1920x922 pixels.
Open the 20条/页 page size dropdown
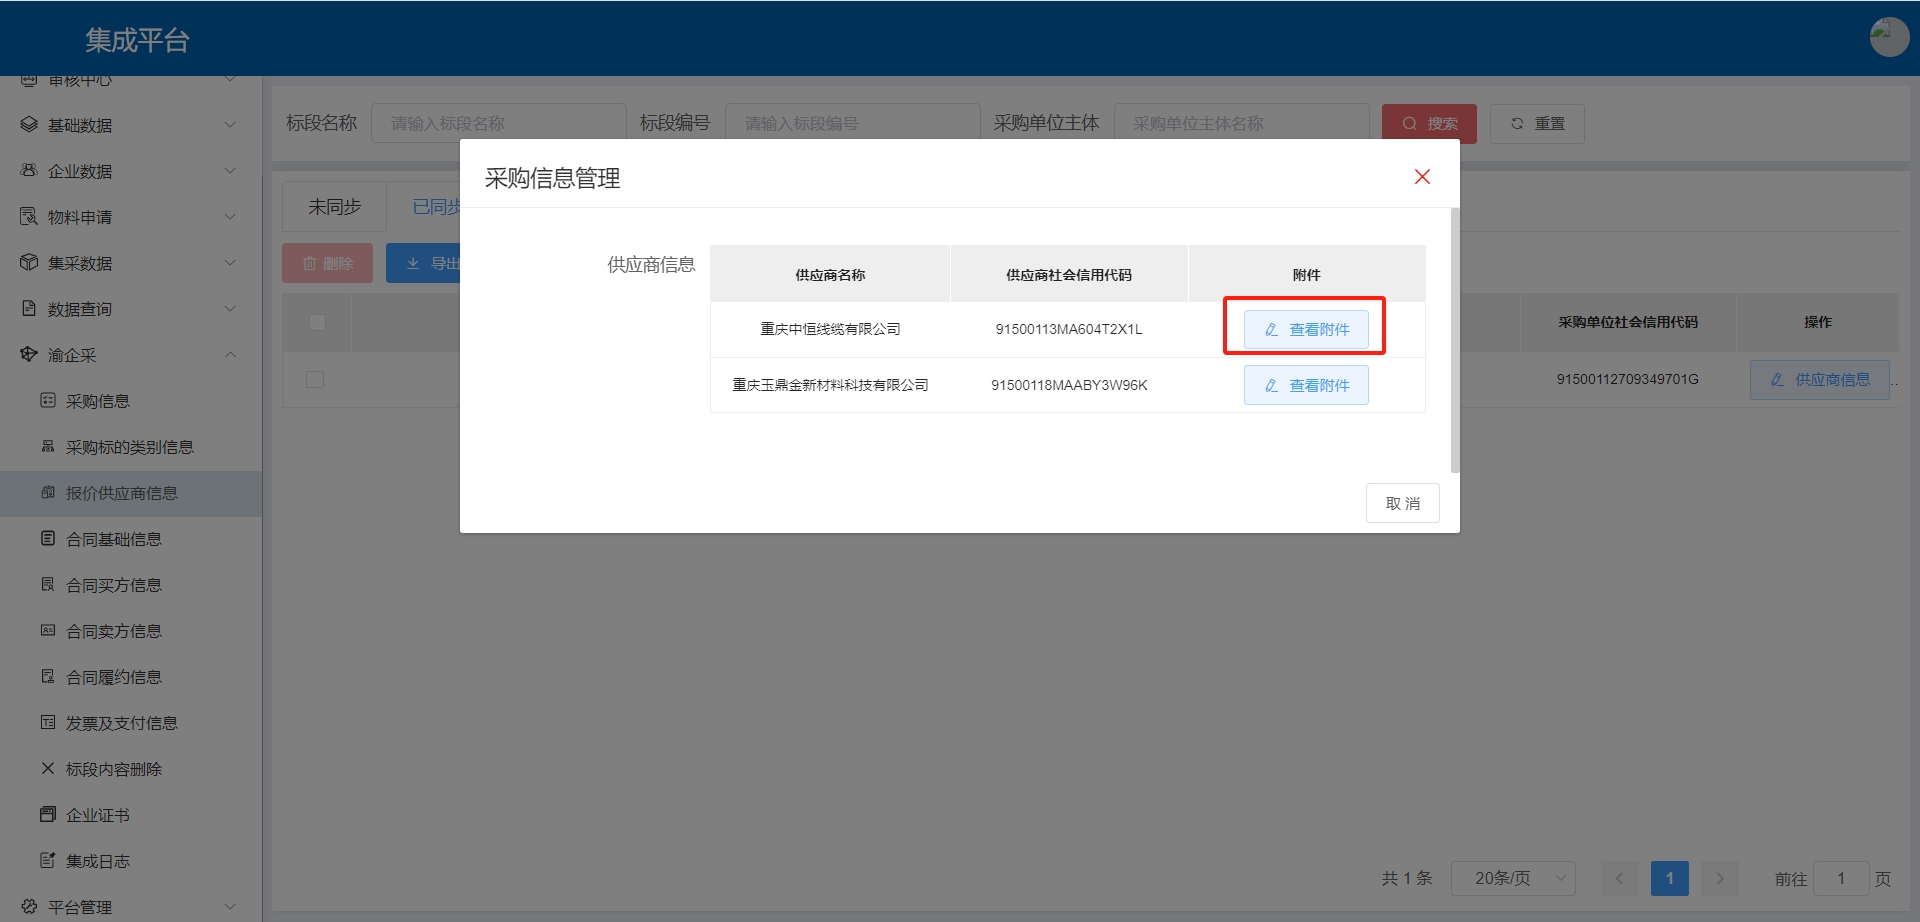click(1513, 878)
